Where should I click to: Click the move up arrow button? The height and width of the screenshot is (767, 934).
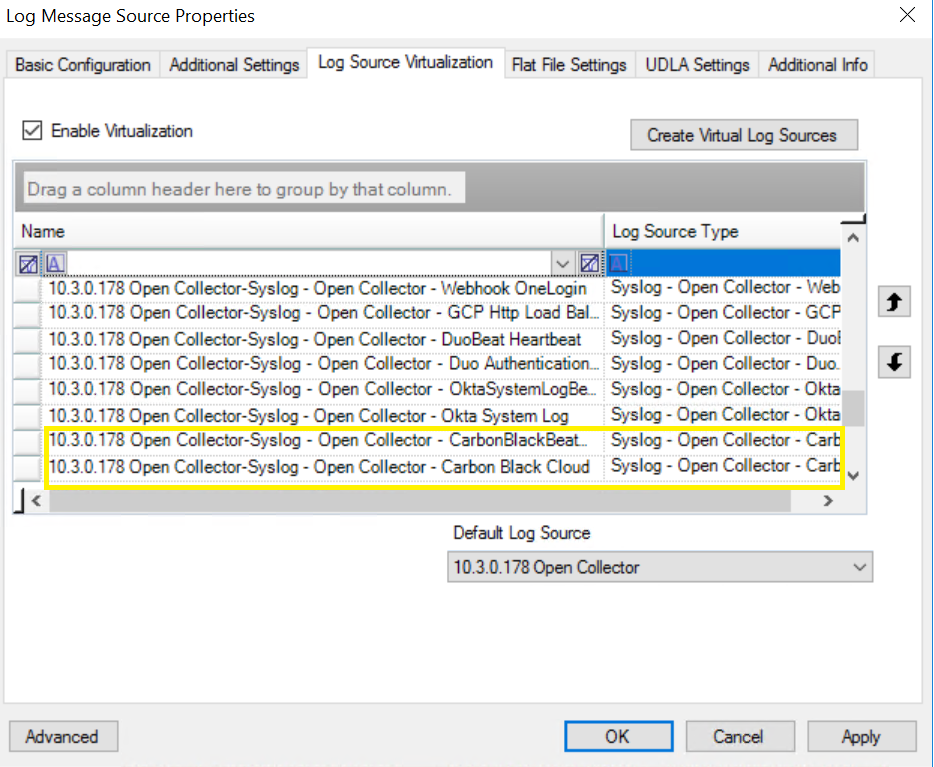894,302
